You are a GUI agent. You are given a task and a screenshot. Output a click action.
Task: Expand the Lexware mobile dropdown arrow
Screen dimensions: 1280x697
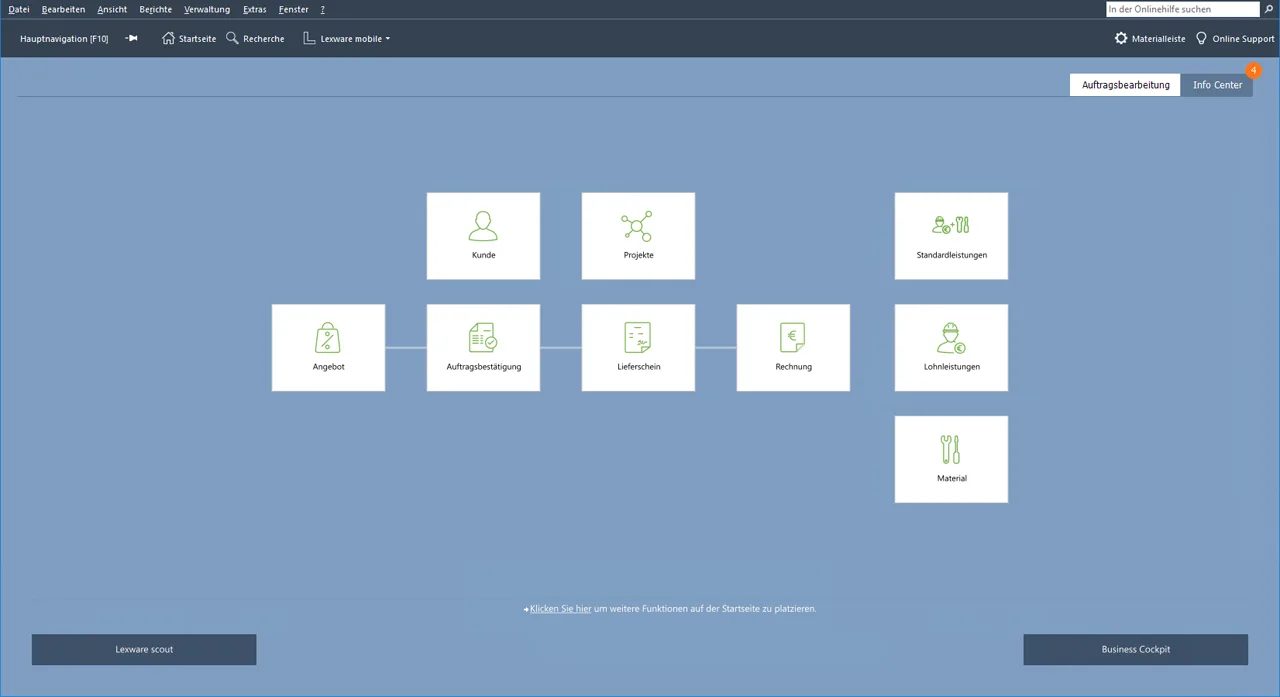388,39
